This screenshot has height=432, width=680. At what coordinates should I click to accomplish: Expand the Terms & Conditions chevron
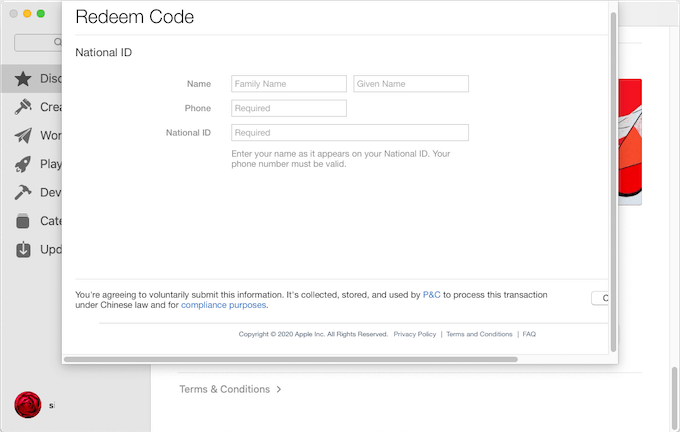click(279, 389)
